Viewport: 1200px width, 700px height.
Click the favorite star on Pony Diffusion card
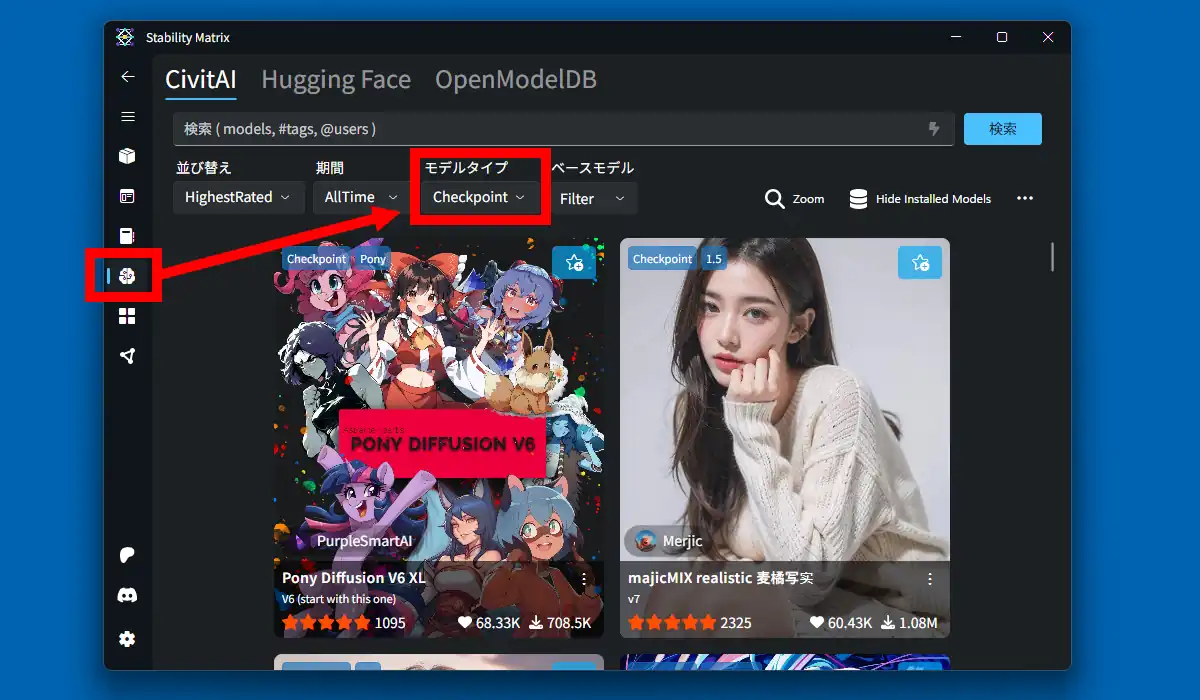pos(574,262)
